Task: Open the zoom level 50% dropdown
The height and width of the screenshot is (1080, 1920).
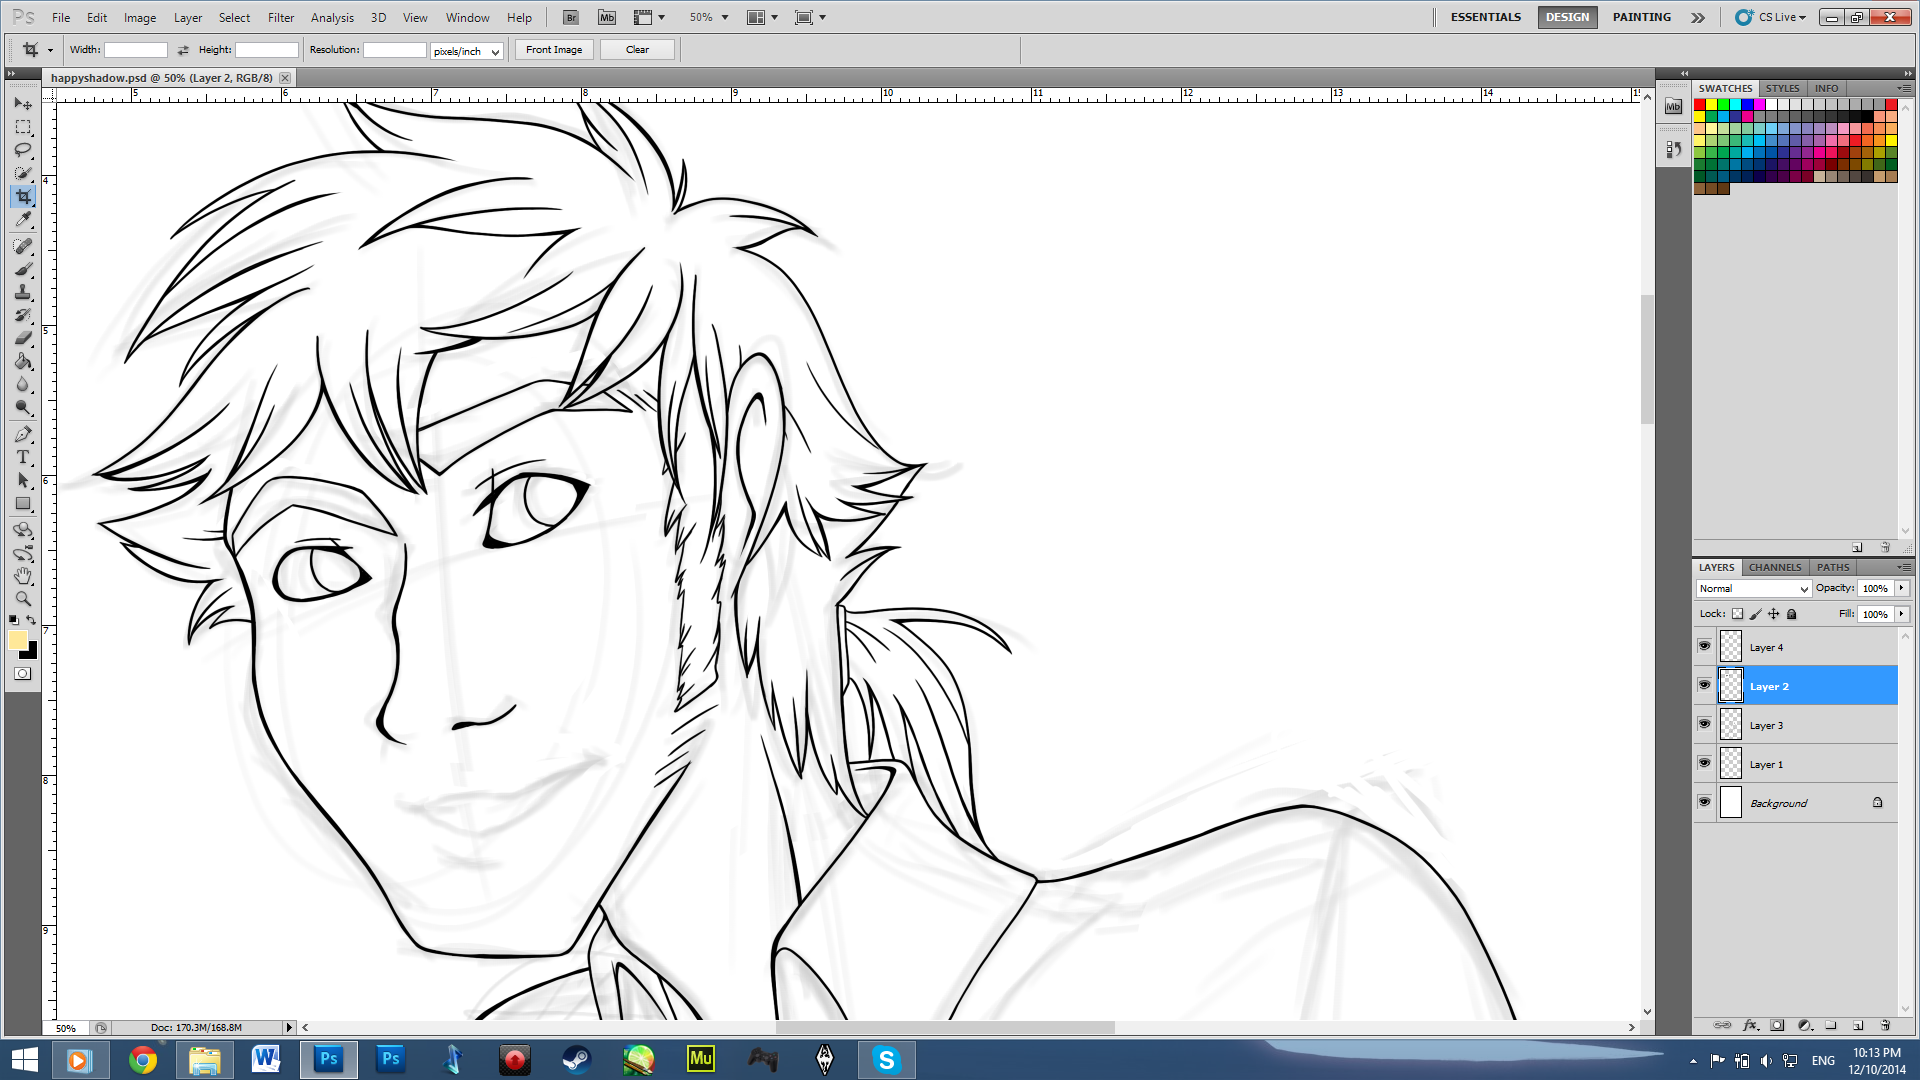Action: [725, 17]
